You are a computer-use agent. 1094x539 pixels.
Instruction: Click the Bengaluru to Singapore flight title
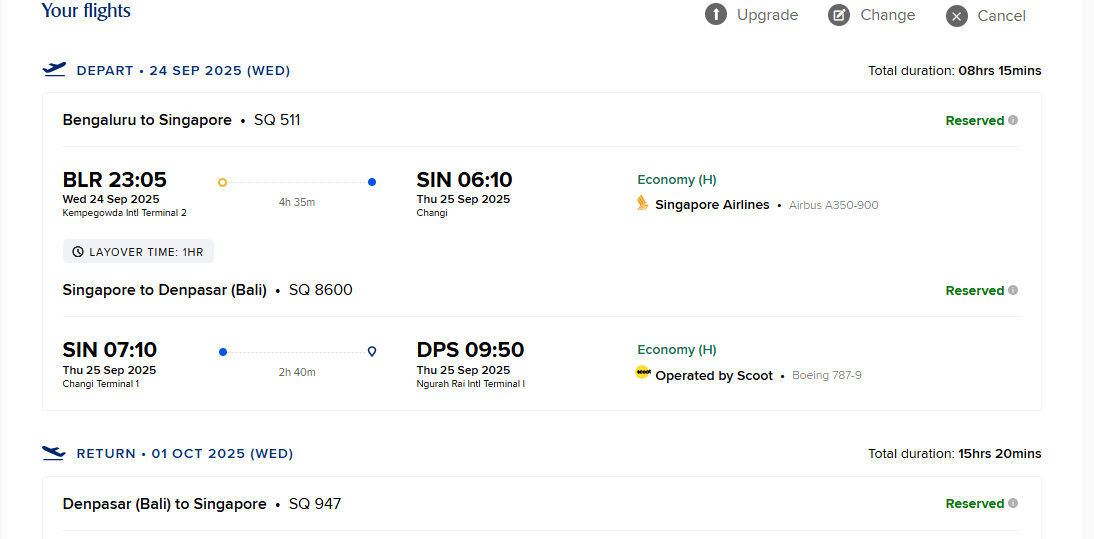click(147, 120)
